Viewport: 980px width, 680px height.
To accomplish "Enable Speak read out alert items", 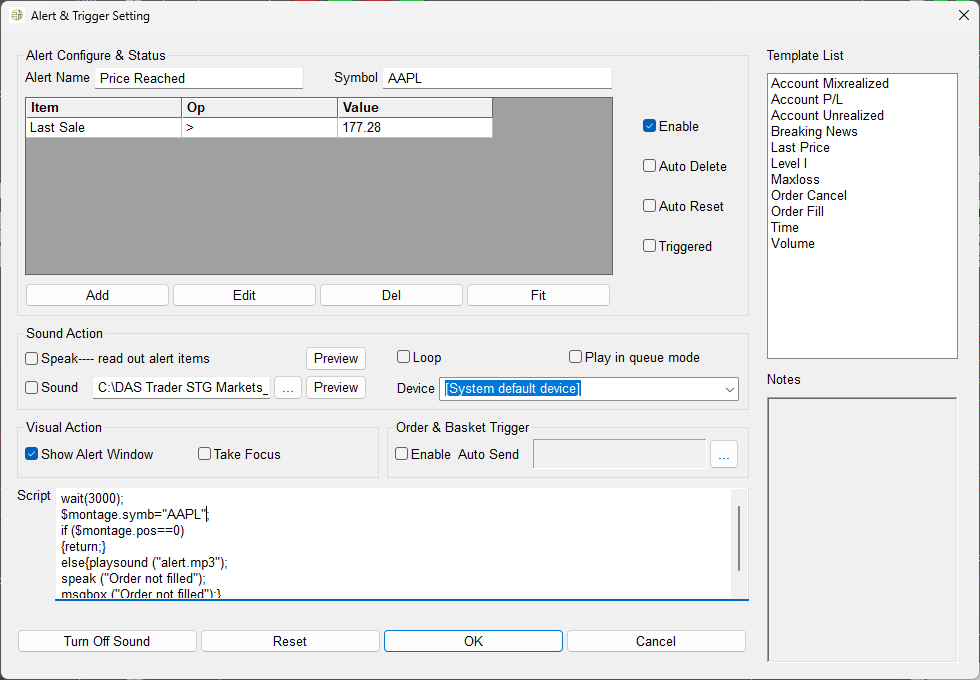I will (31, 359).
